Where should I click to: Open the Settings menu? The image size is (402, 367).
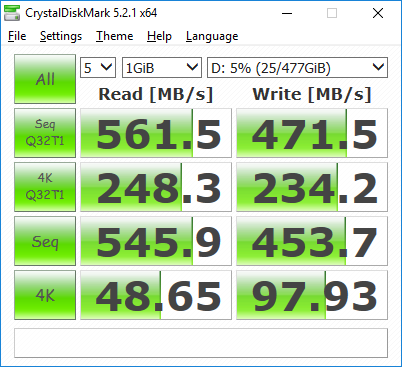[x=61, y=36]
